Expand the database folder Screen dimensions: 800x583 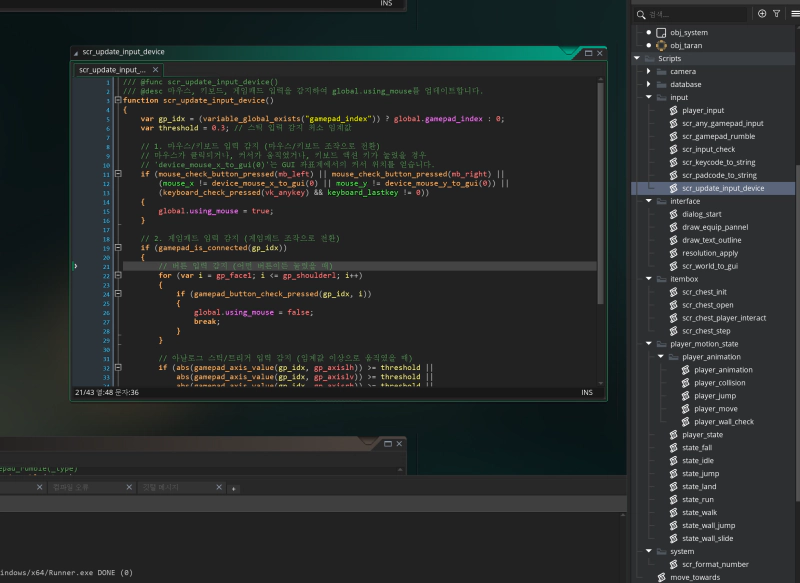(x=648, y=84)
